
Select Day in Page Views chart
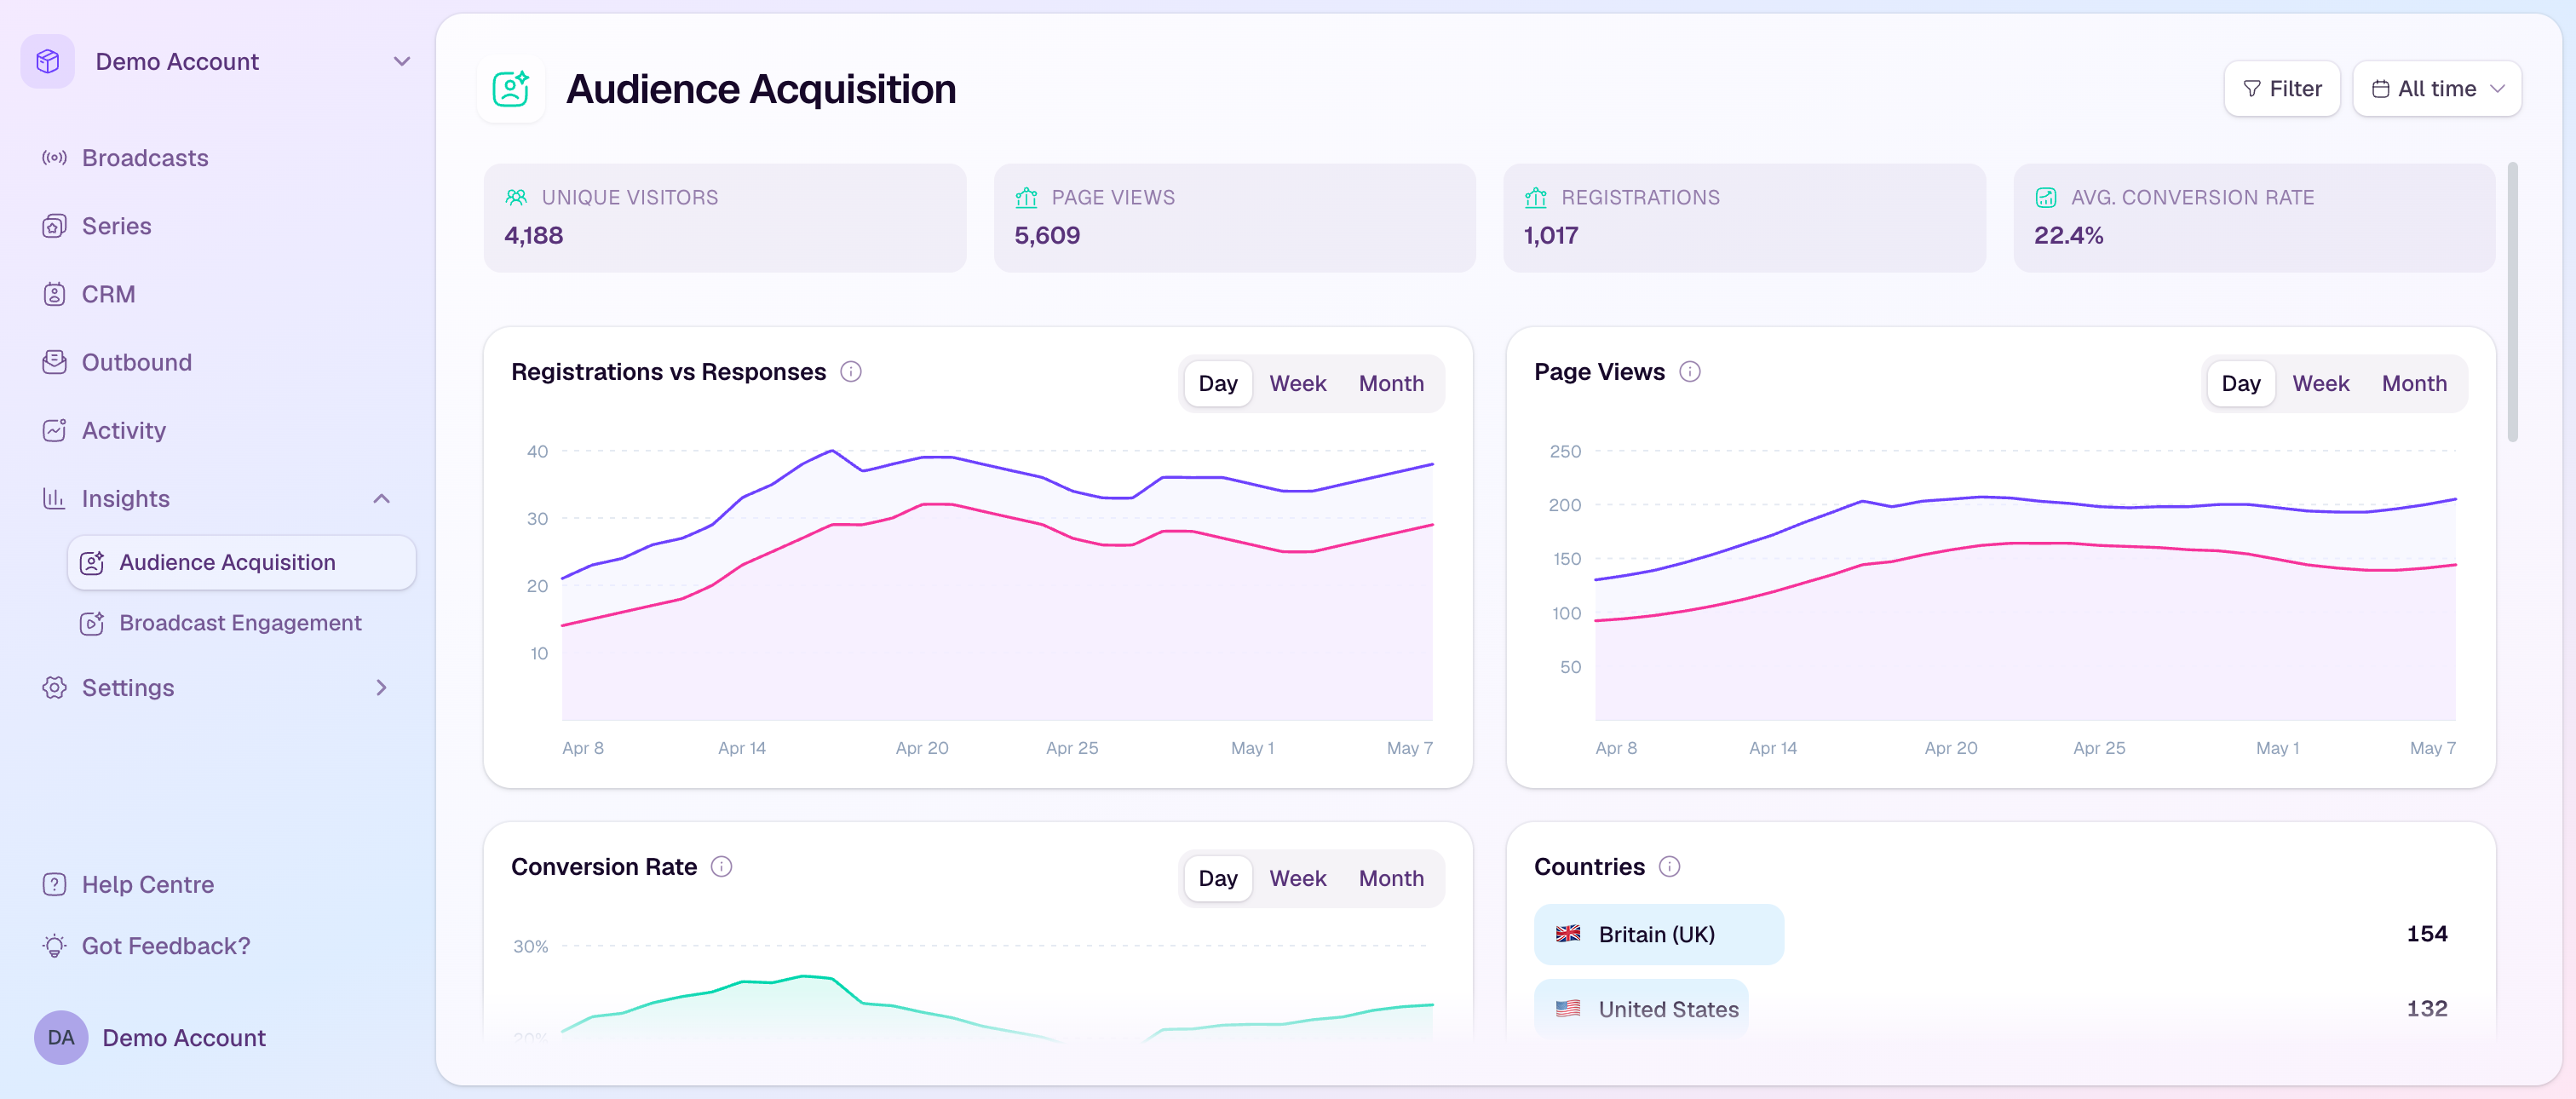pos(2241,384)
